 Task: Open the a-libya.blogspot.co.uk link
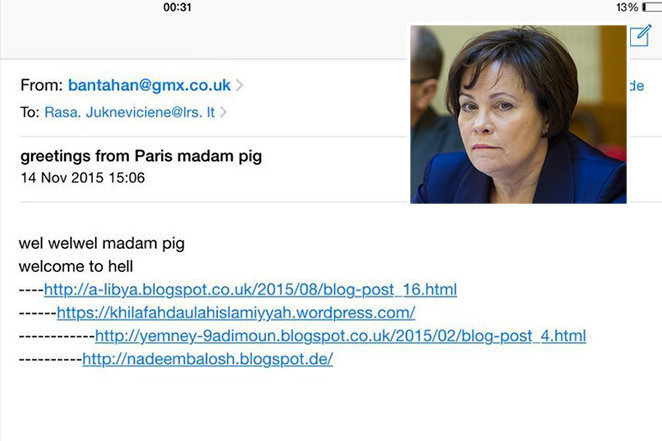[x=250, y=289]
